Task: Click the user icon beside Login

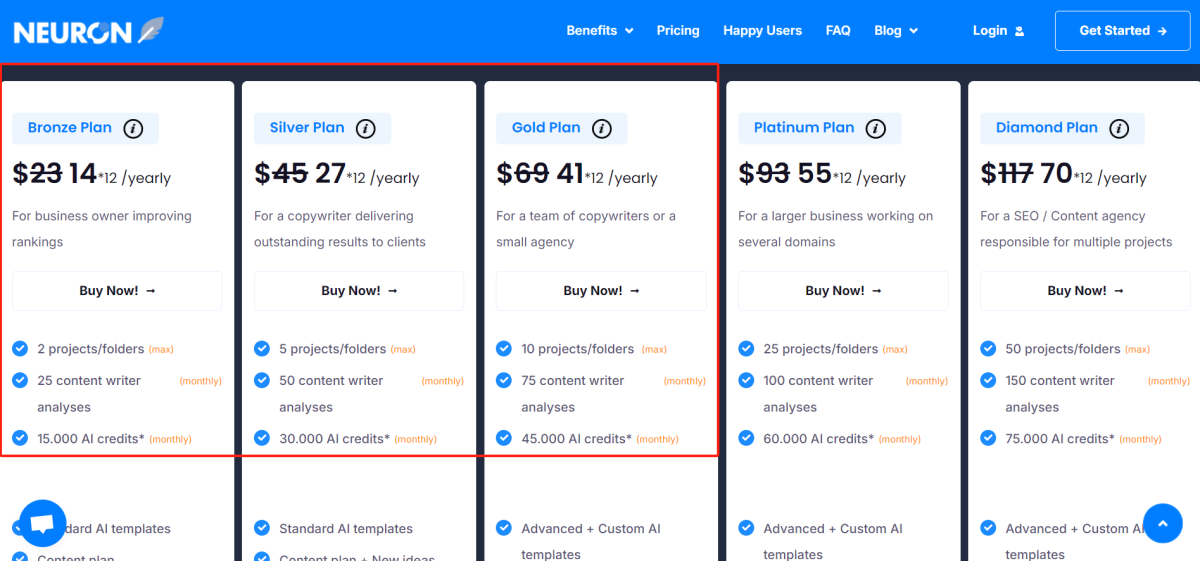Action: [1019, 31]
